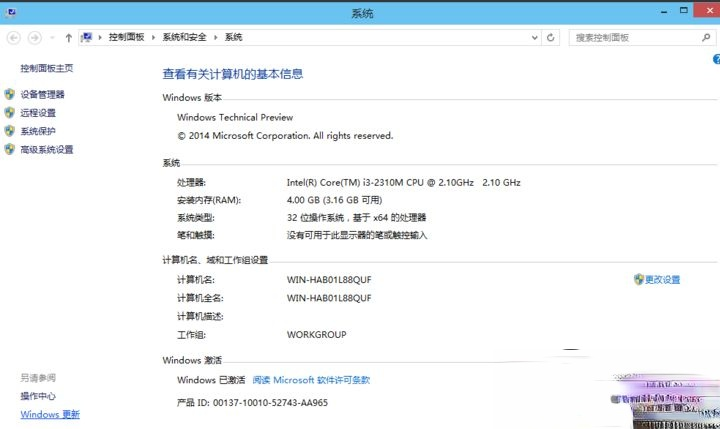720x429 pixels.
Task: Click system type text 32 位操作系统
Action: tap(357, 218)
